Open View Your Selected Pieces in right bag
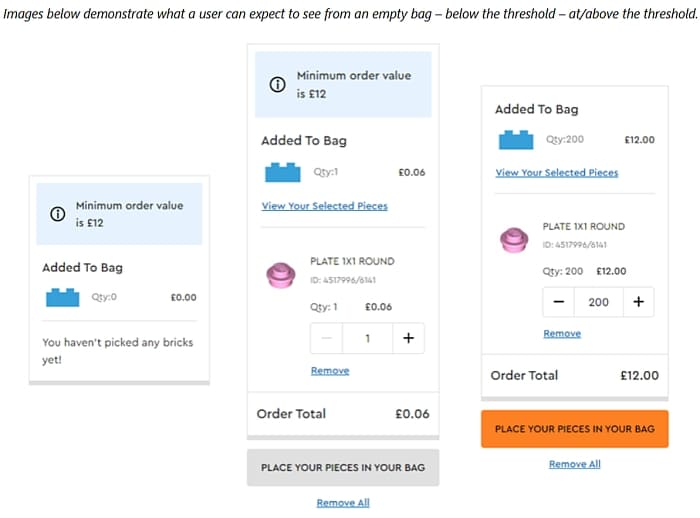 point(557,172)
